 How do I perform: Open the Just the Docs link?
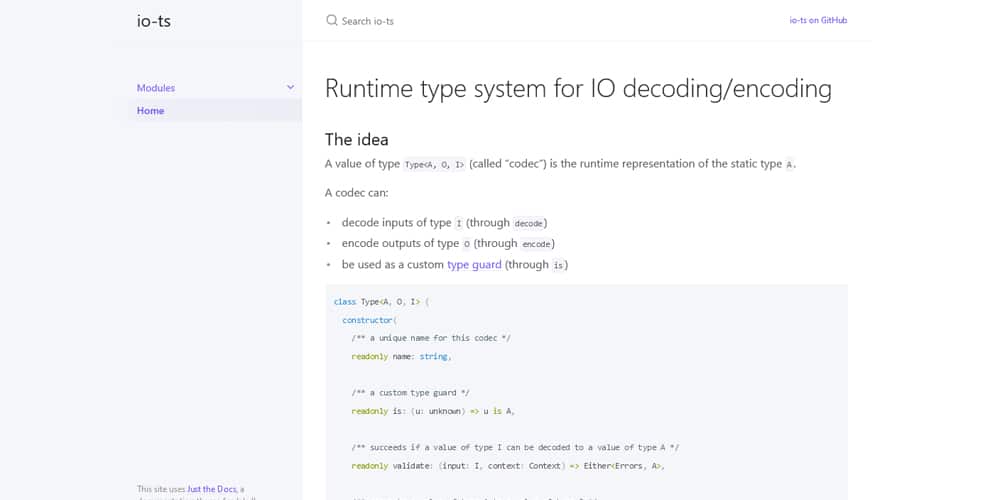pos(212,489)
